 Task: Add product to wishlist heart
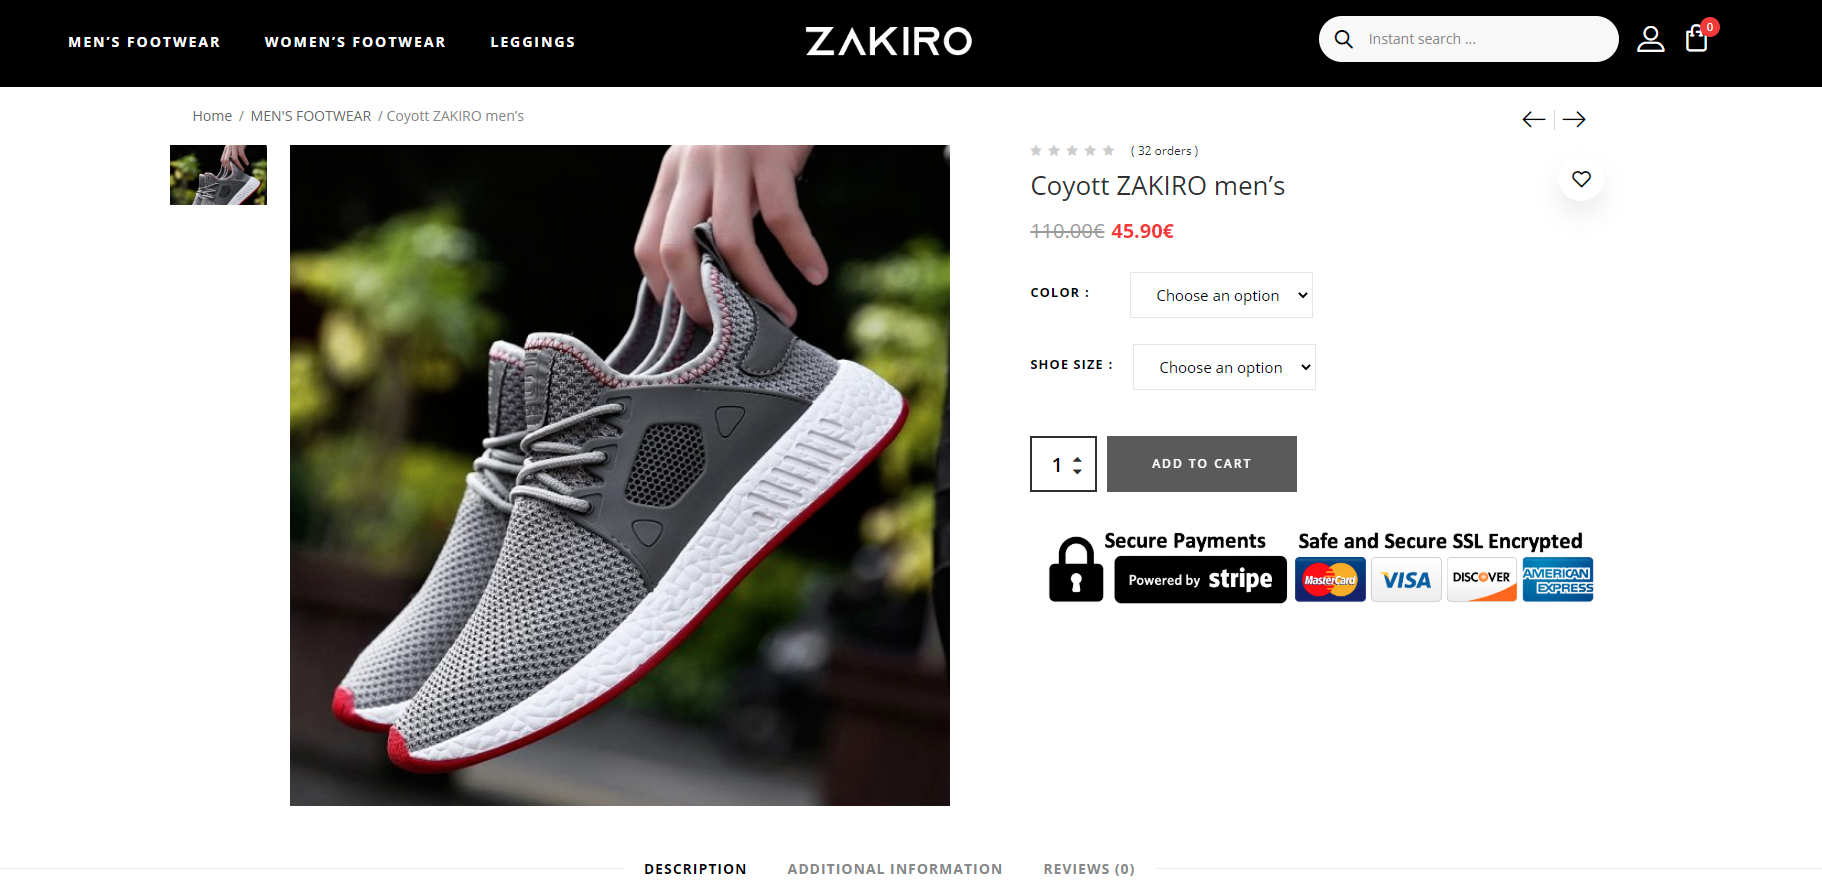[x=1581, y=179]
